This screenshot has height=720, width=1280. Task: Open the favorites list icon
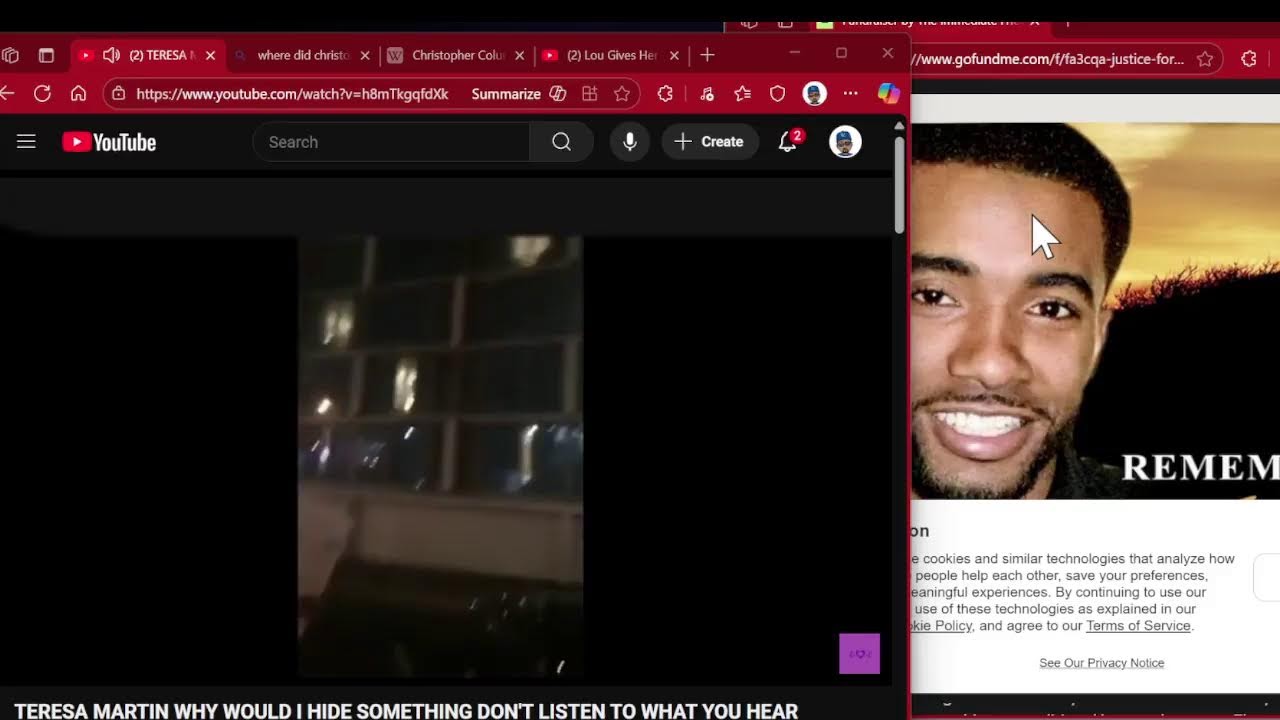point(742,94)
